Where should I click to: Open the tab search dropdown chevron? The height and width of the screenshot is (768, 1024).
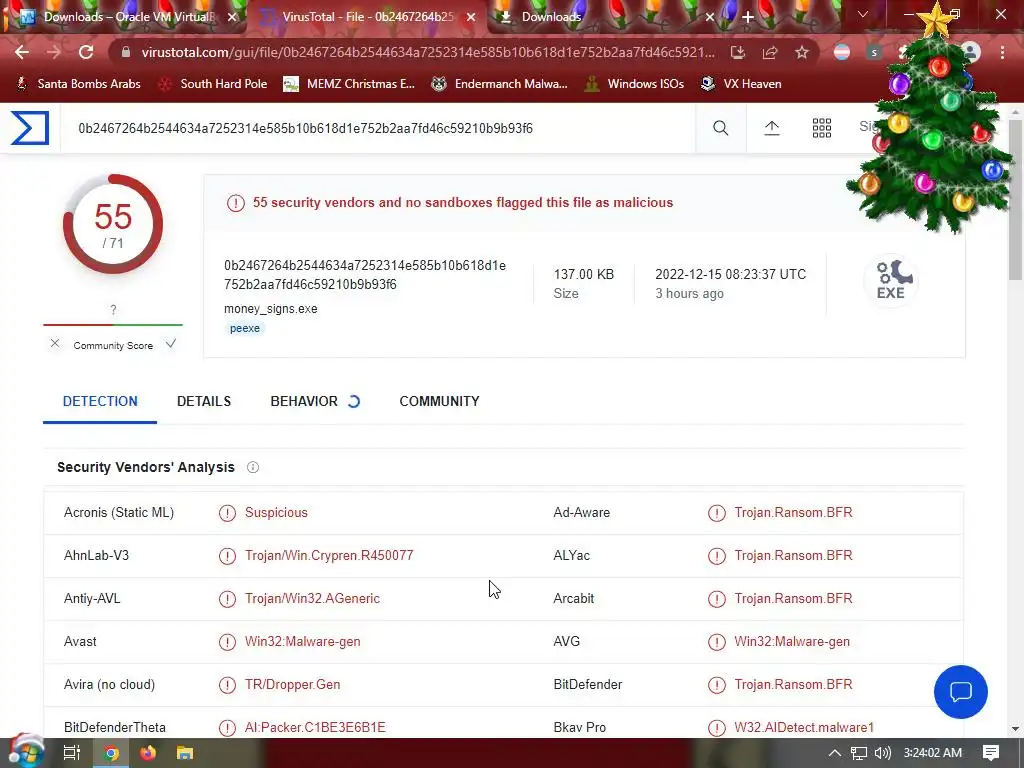point(863,14)
